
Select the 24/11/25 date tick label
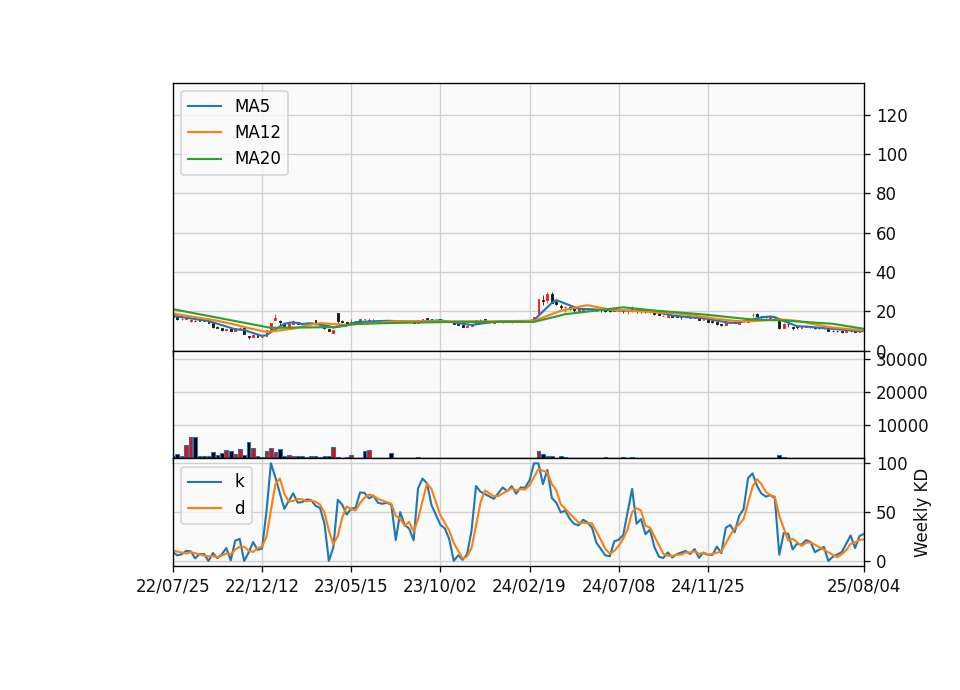708,586
